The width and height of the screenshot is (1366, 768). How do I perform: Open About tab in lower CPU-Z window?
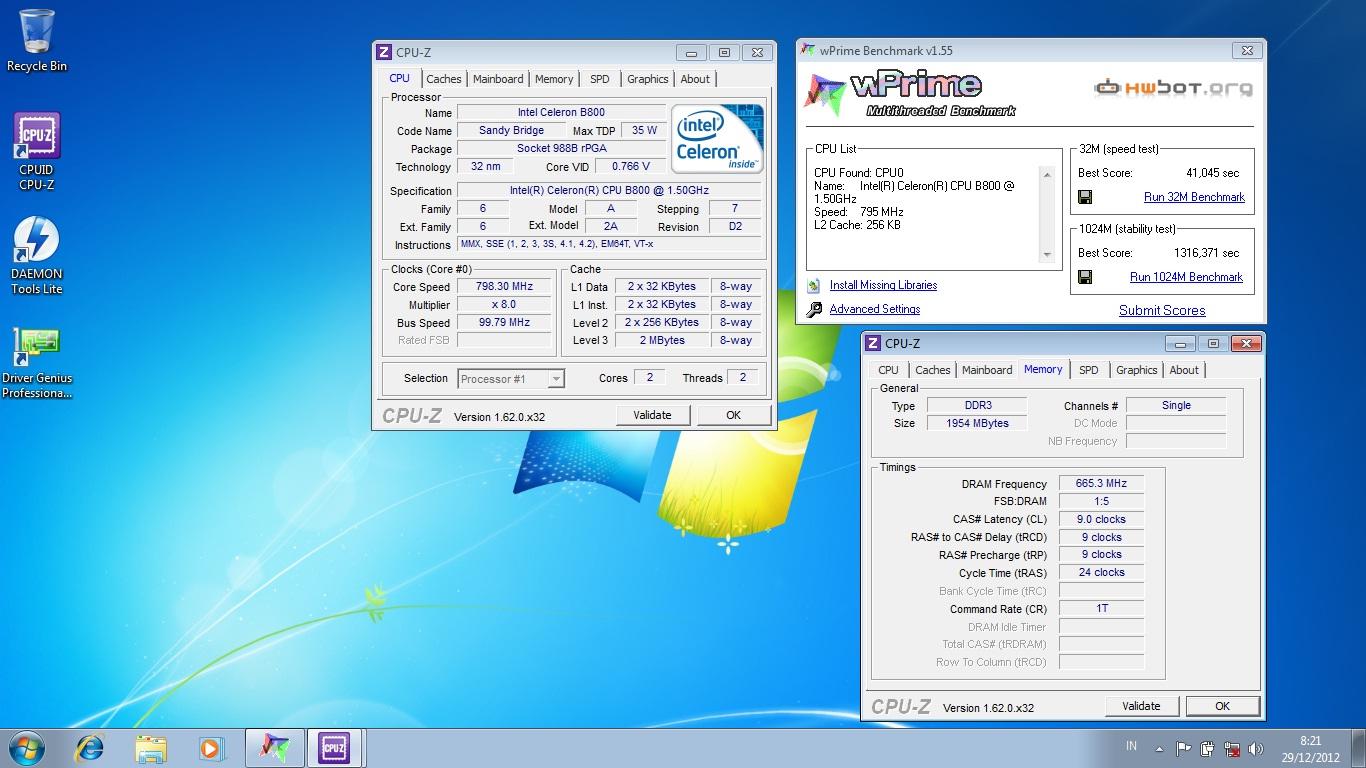(x=1184, y=370)
